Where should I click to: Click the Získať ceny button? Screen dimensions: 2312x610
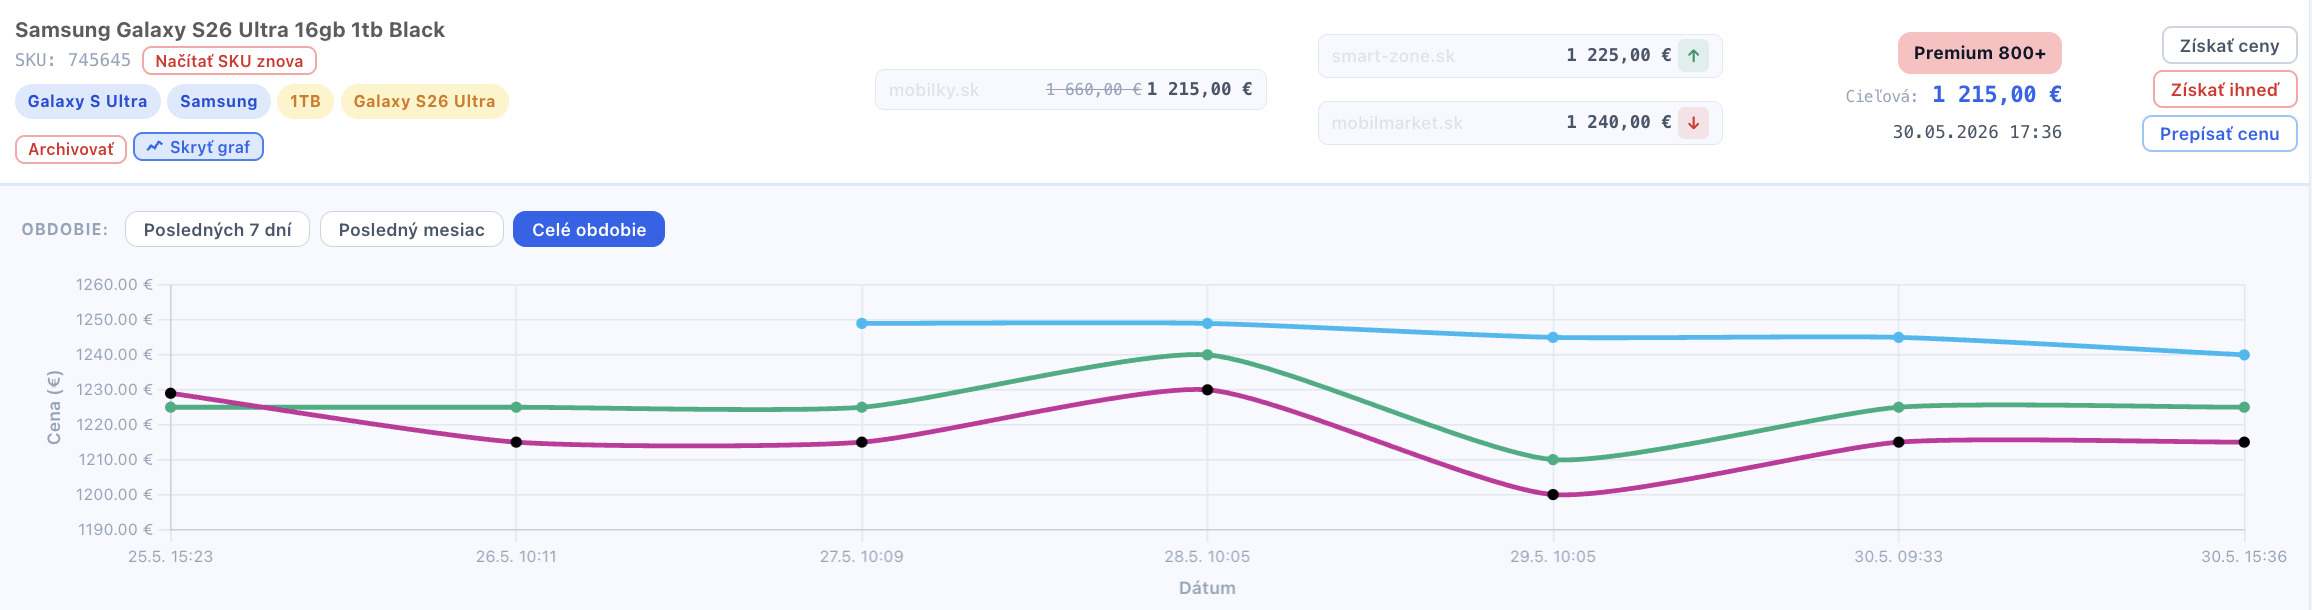click(x=2229, y=46)
